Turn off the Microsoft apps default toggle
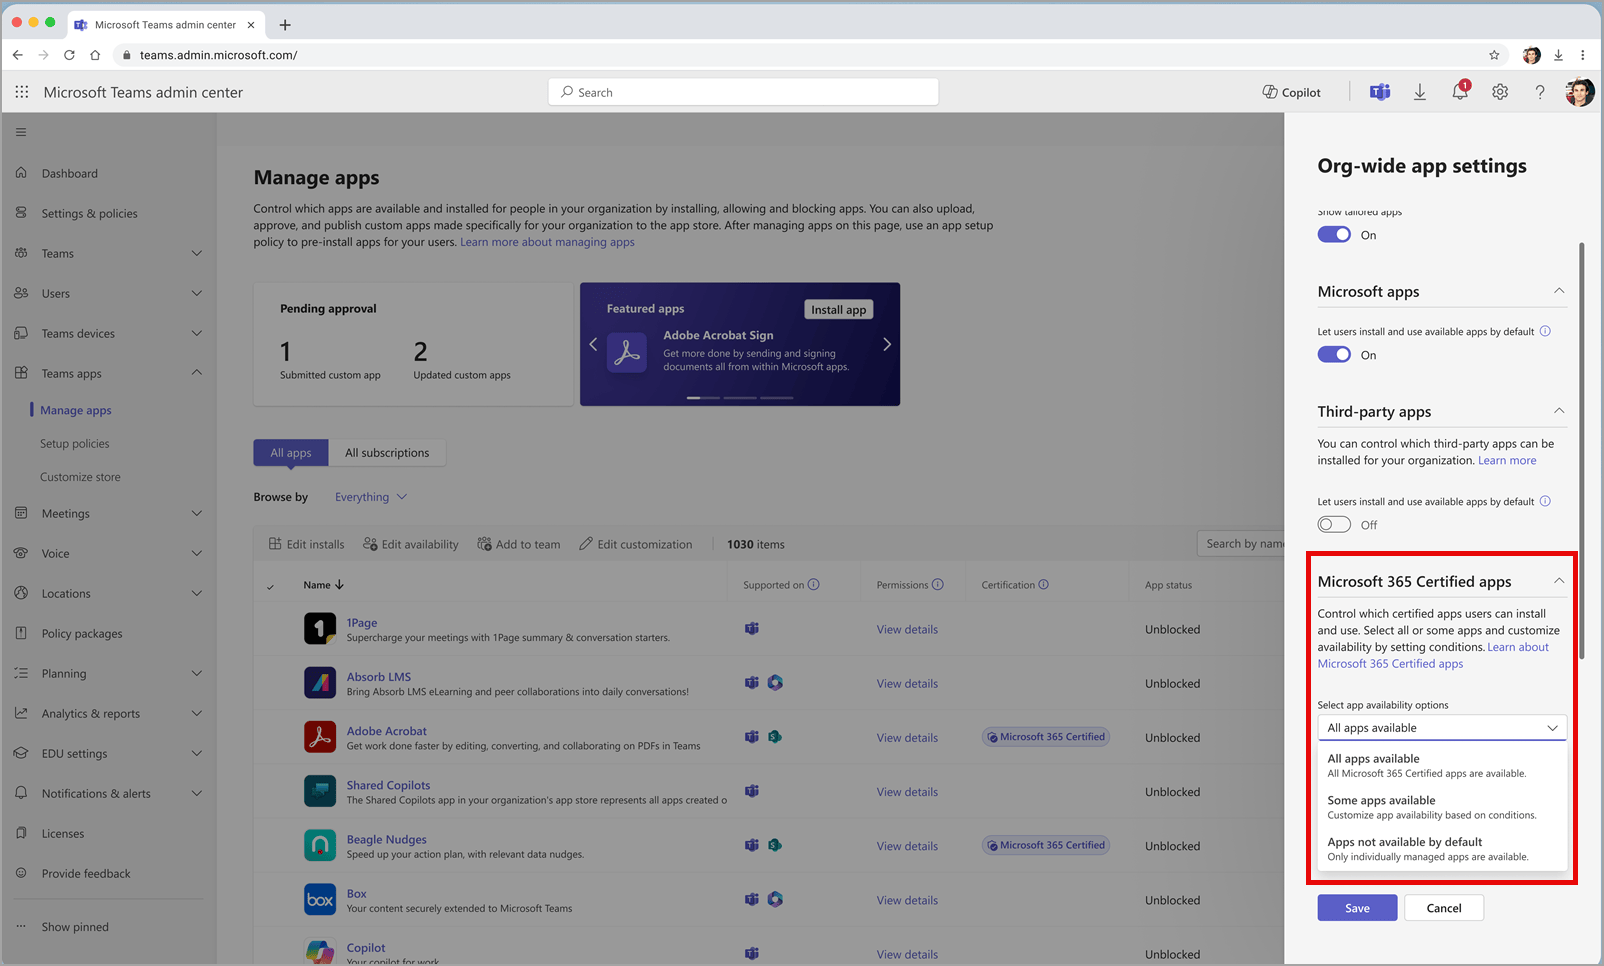 click(x=1334, y=355)
